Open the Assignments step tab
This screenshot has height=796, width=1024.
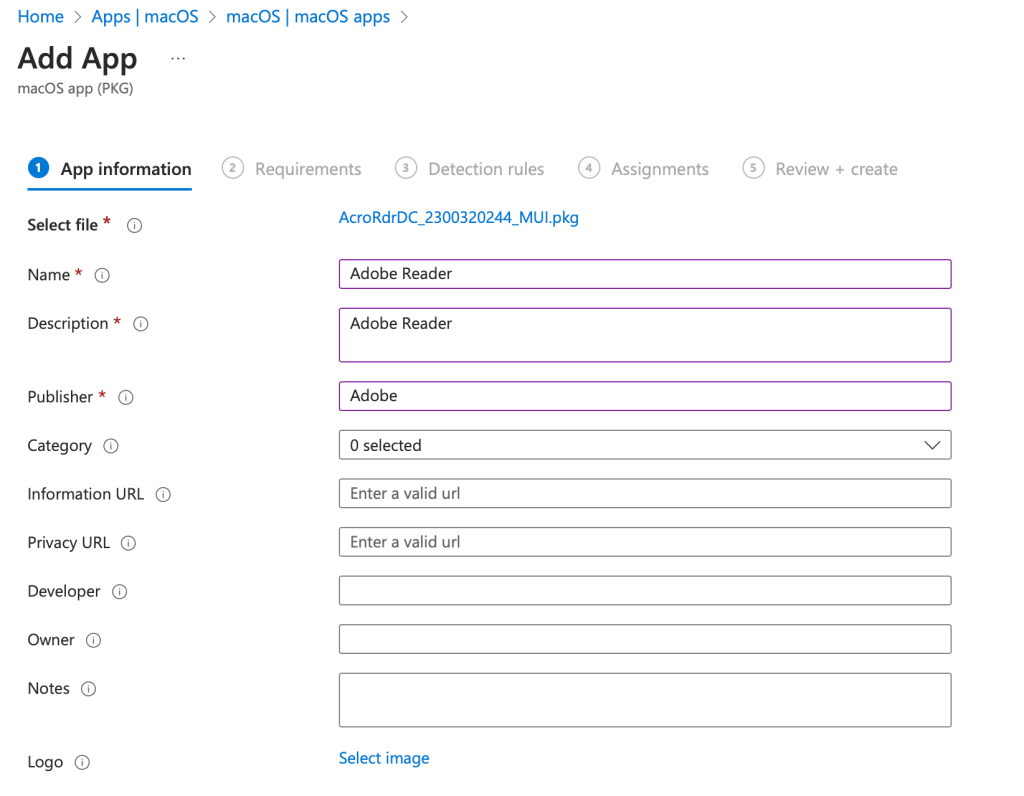pyautogui.click(x=644, y=169)
